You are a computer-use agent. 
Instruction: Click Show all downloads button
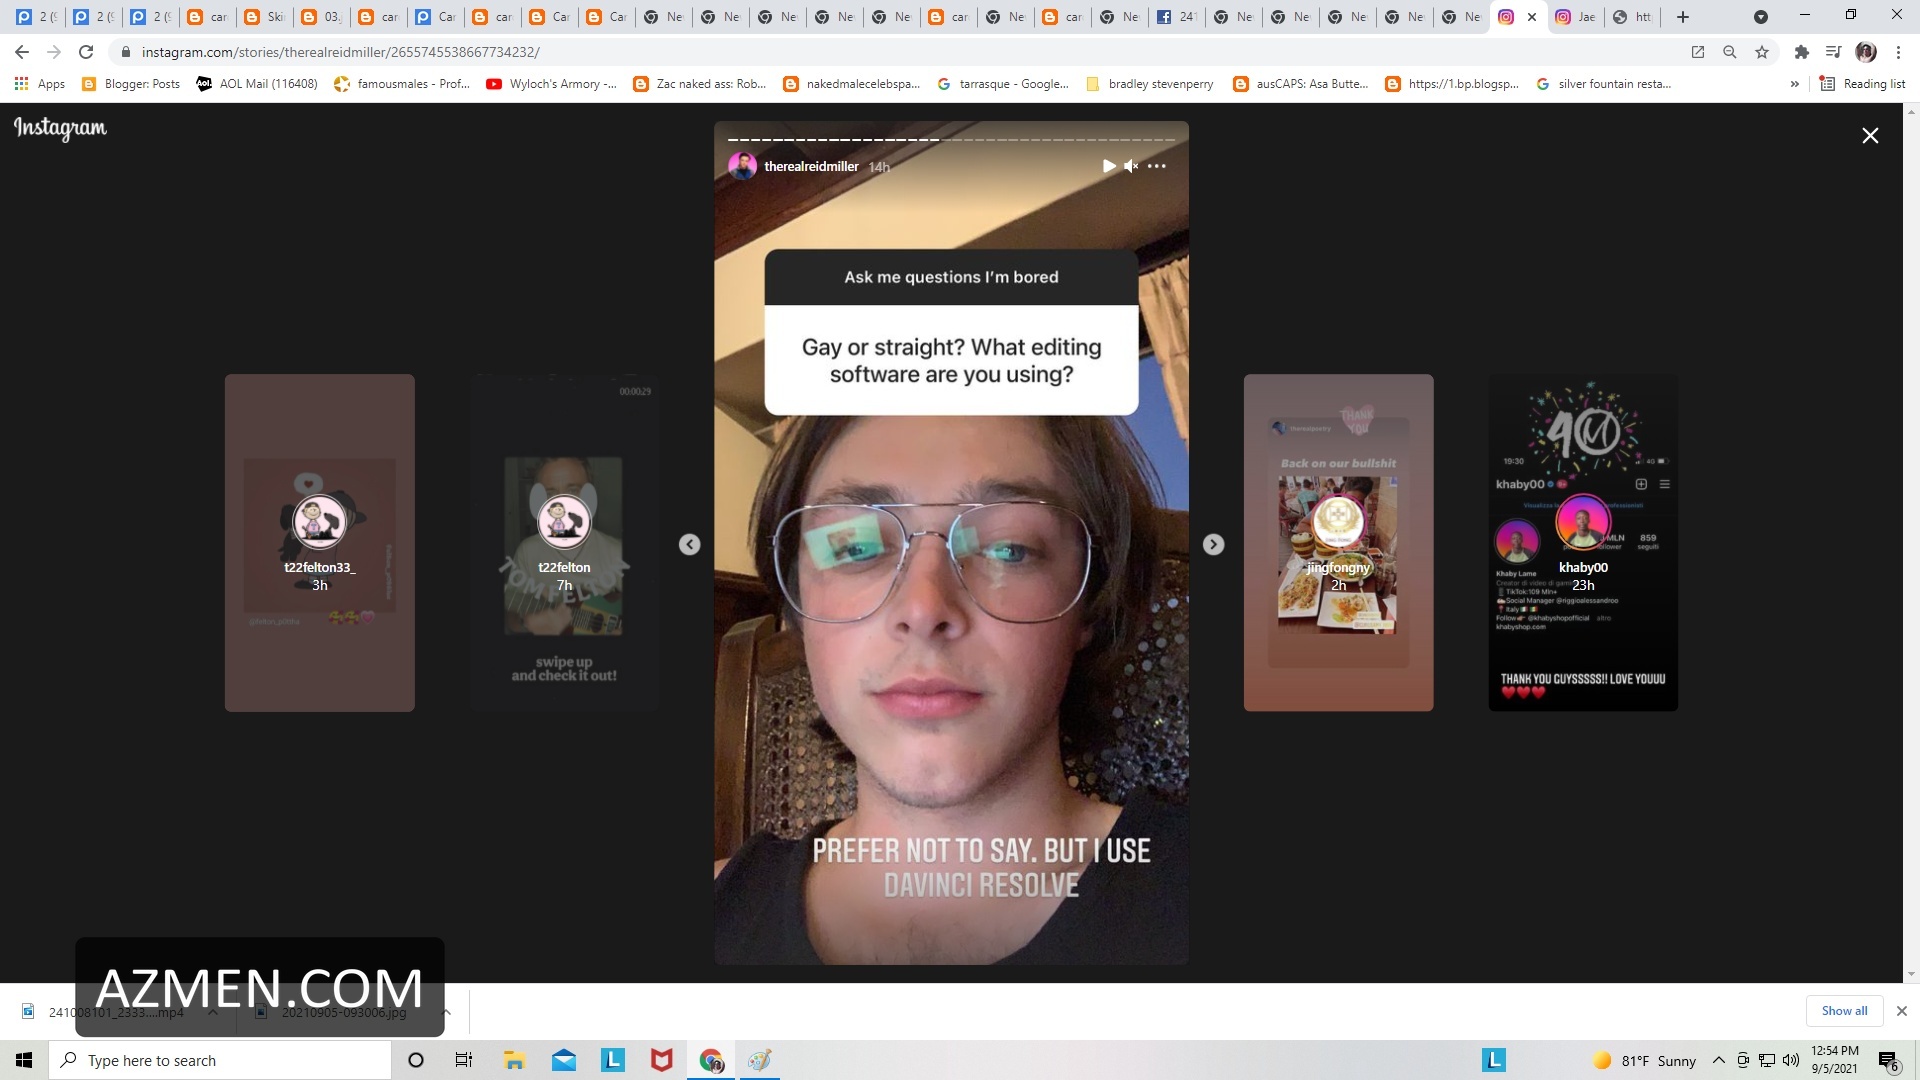1844,1011
